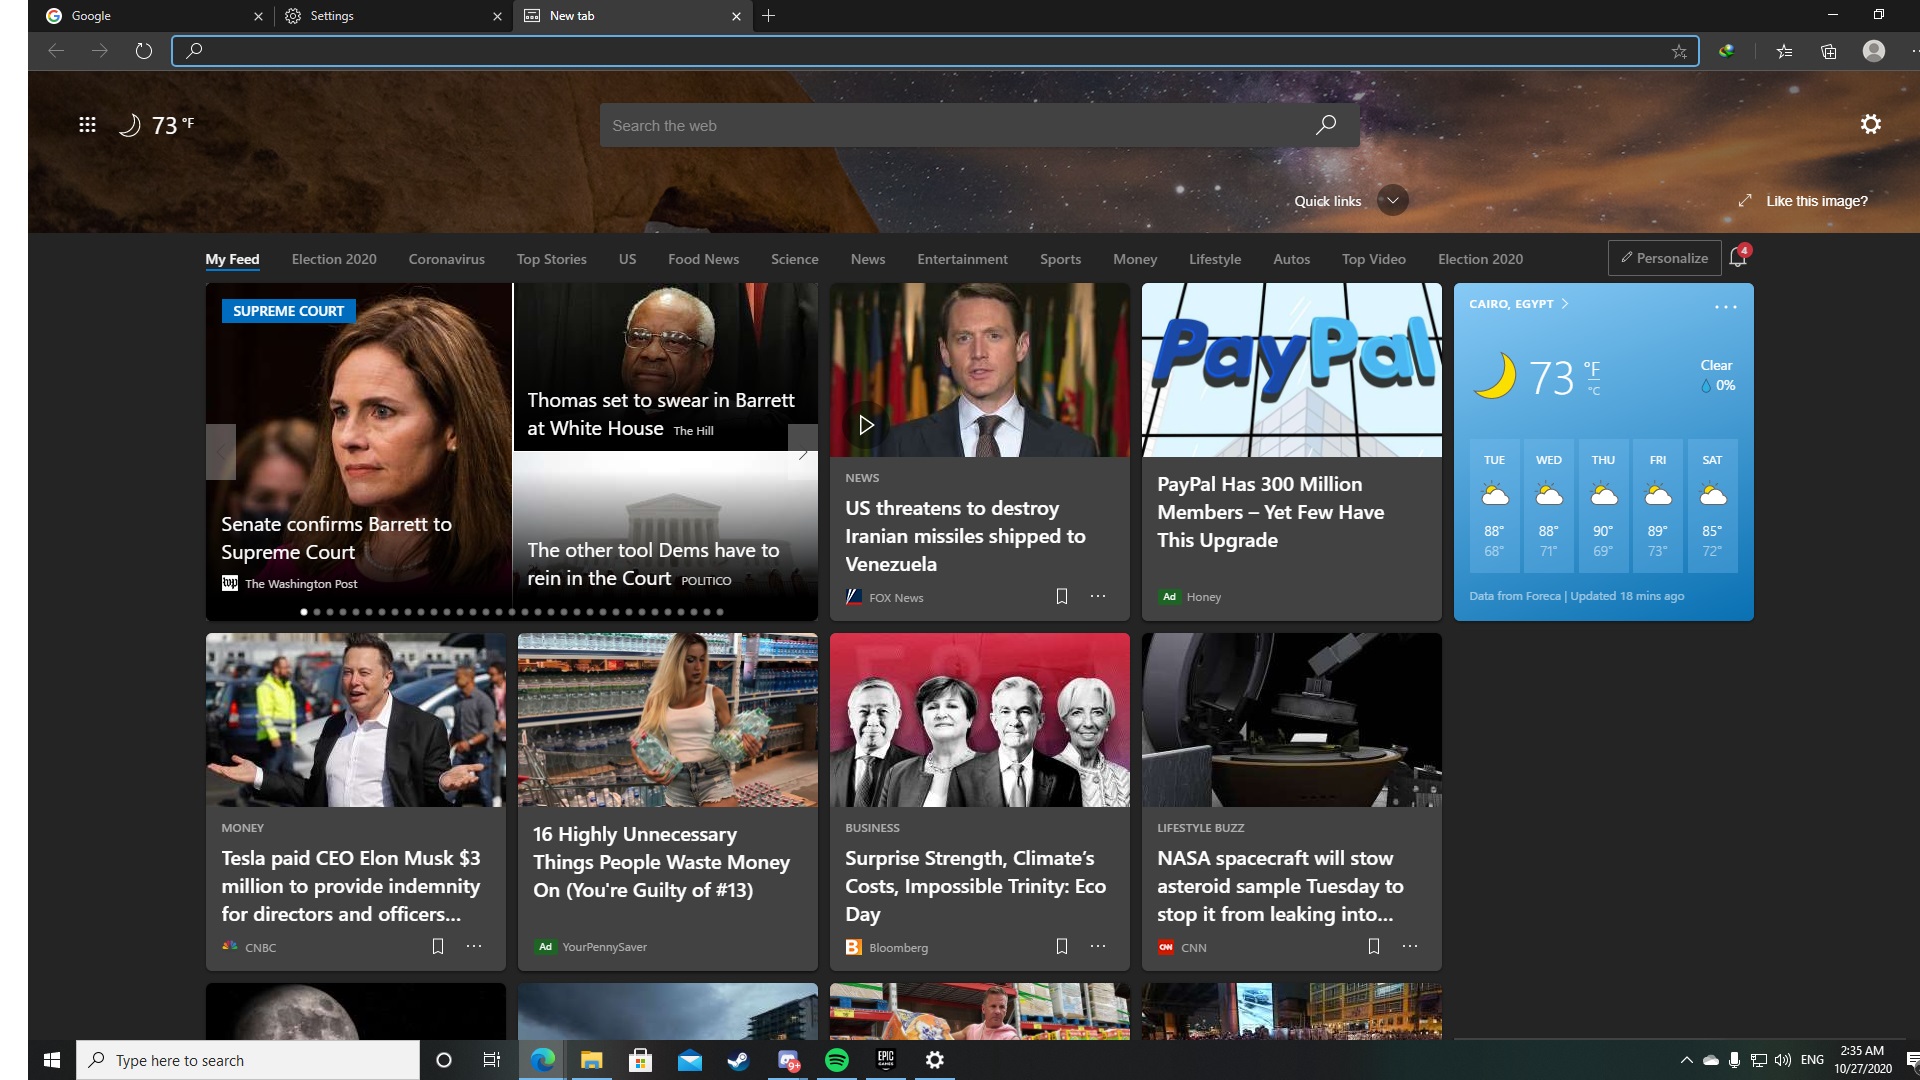Click Like this image link
1920x1080 pixels.
[1817, 201]
